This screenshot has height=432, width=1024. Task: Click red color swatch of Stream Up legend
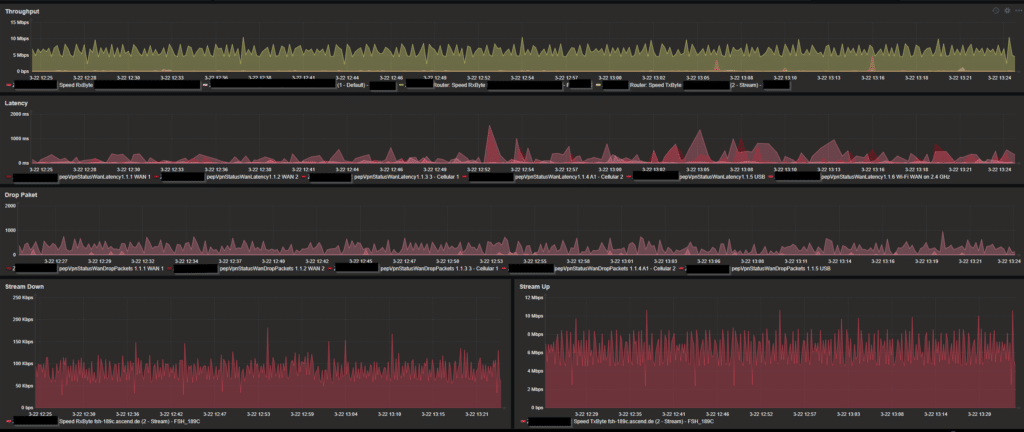(523, 422)
